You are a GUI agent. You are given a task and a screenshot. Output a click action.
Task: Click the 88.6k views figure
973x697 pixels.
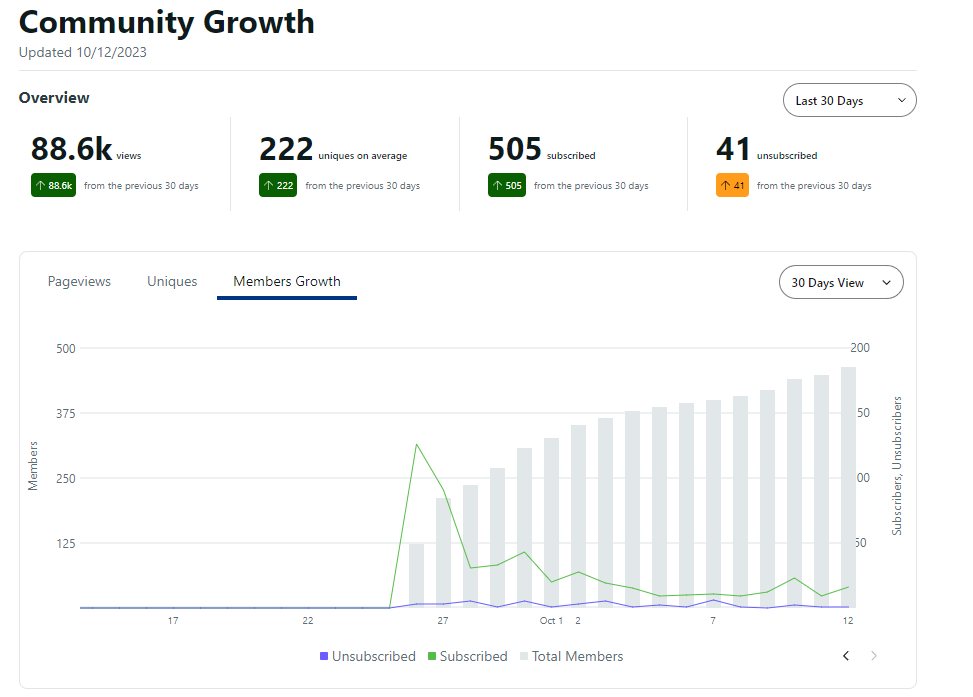coord(71,149)
